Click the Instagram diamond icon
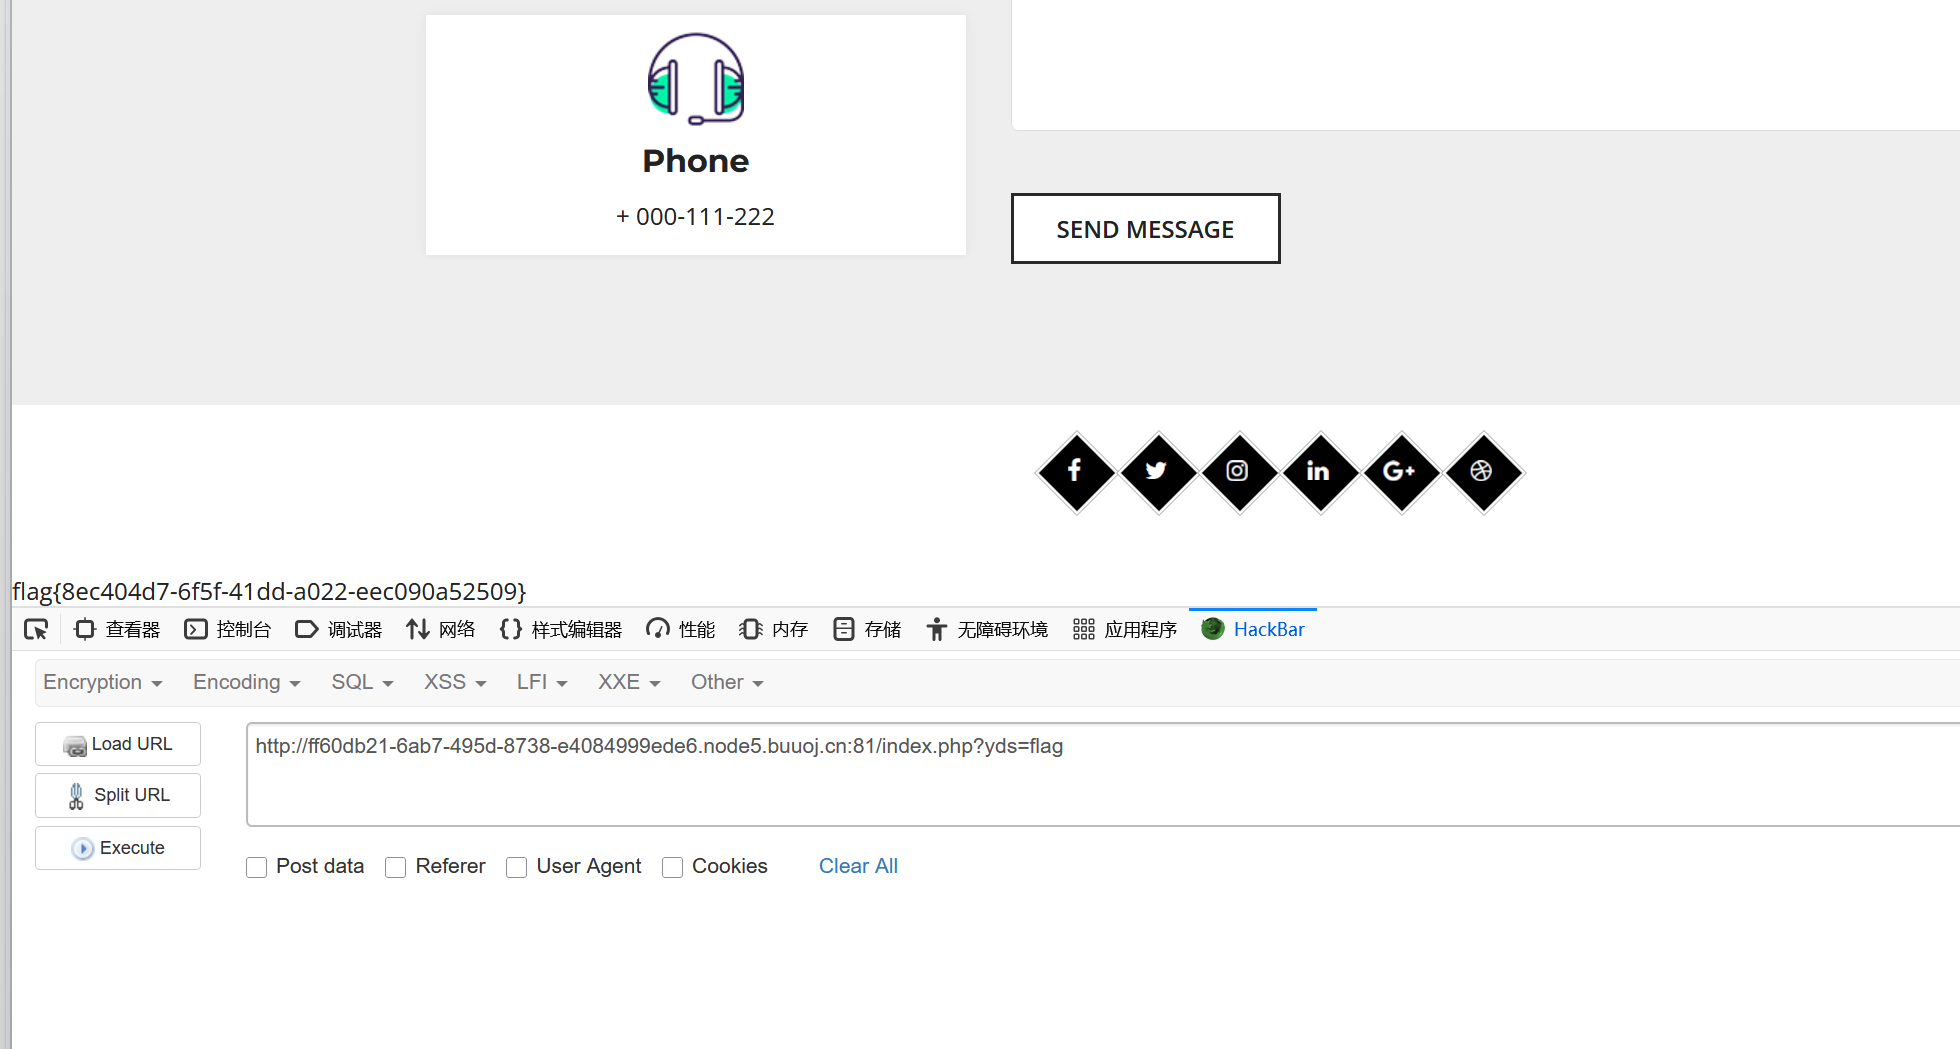 1239,472
